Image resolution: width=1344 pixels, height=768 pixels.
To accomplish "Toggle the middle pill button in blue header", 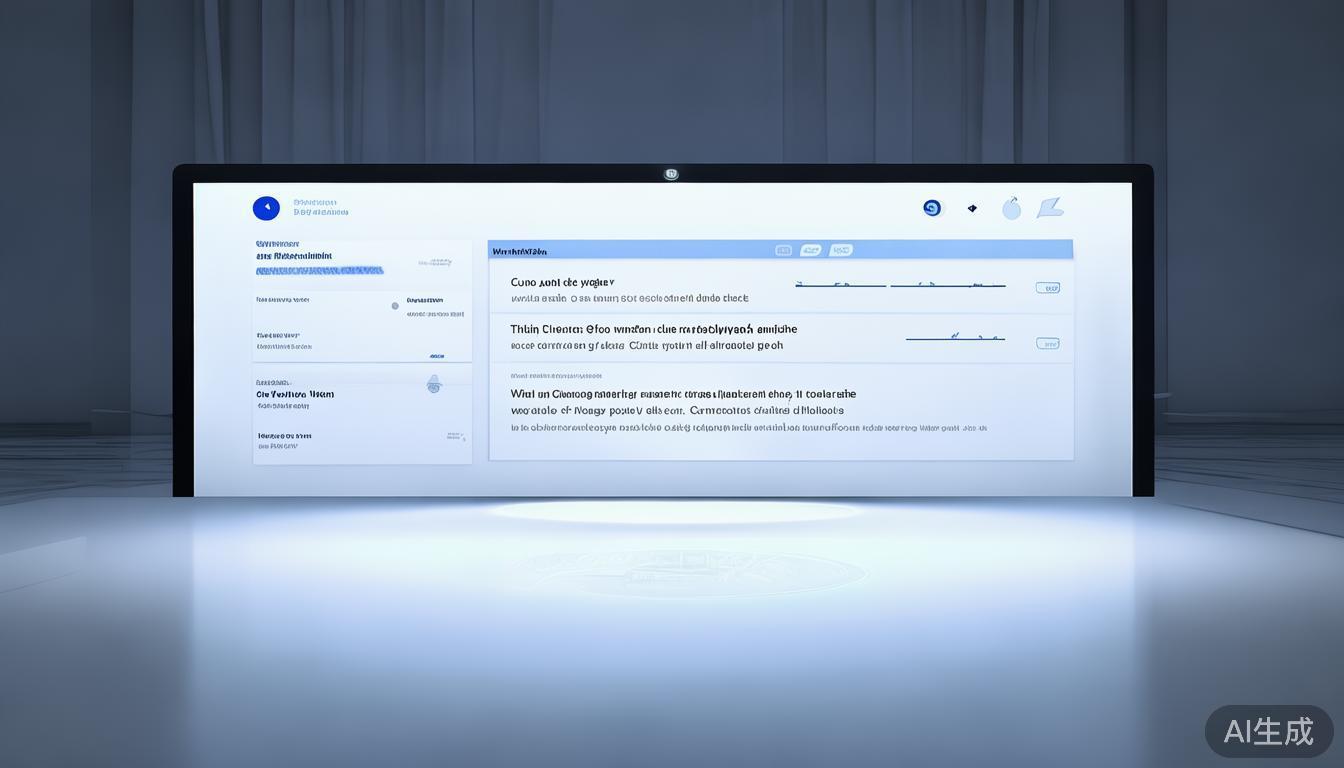I will pos(811,250).
